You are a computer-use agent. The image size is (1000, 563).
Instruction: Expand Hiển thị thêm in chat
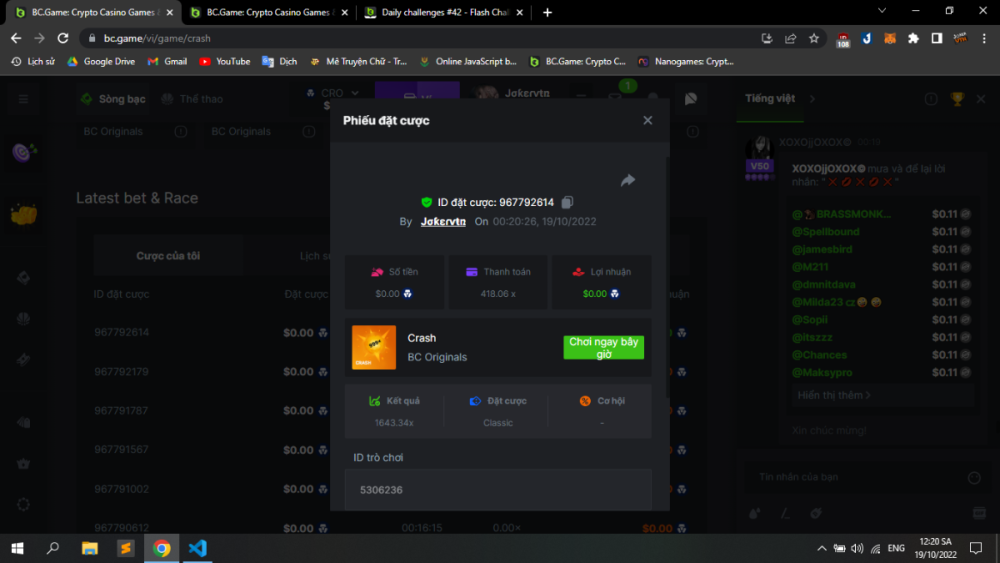pyautogui.click(x=834, y=395)
